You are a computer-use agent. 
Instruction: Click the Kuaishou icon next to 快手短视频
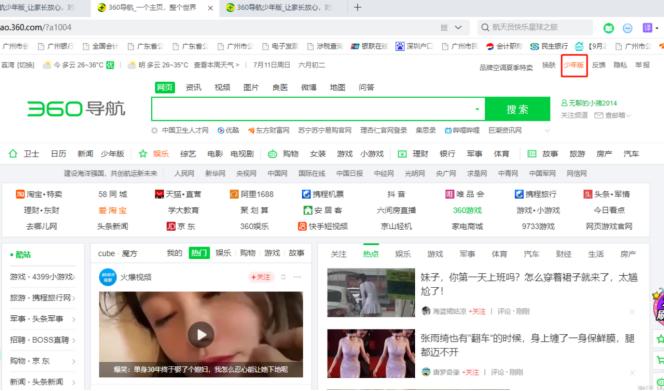(x=302, y=226)
